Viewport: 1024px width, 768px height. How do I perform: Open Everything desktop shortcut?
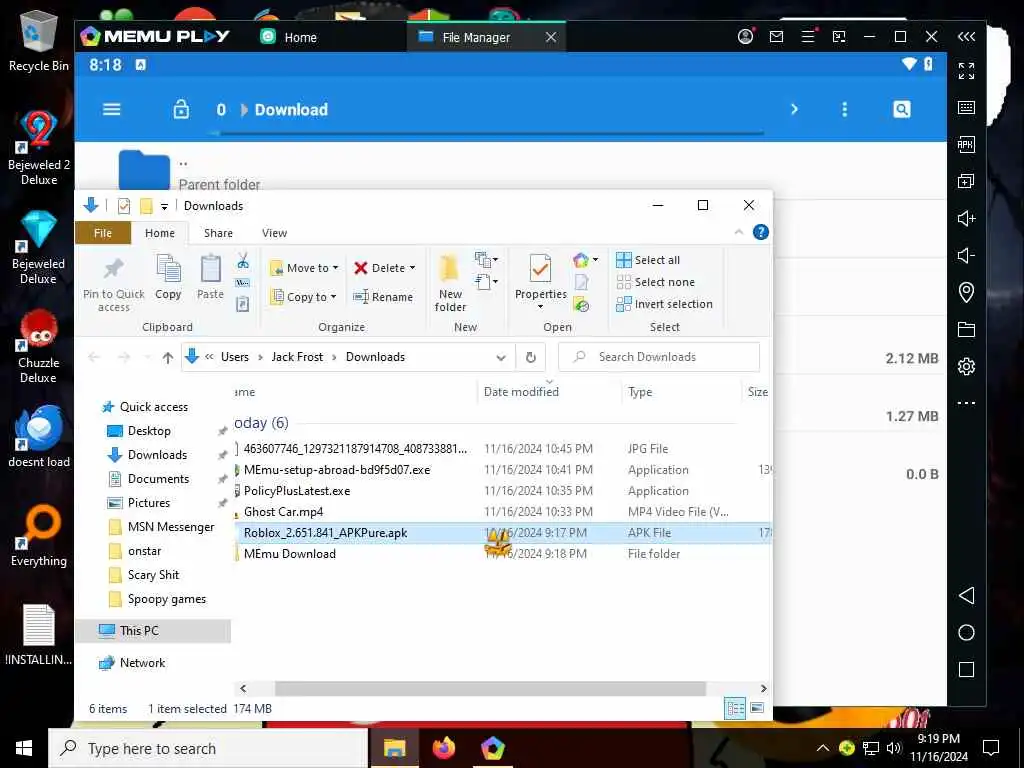pyautogui.click(x=39, y=536)
